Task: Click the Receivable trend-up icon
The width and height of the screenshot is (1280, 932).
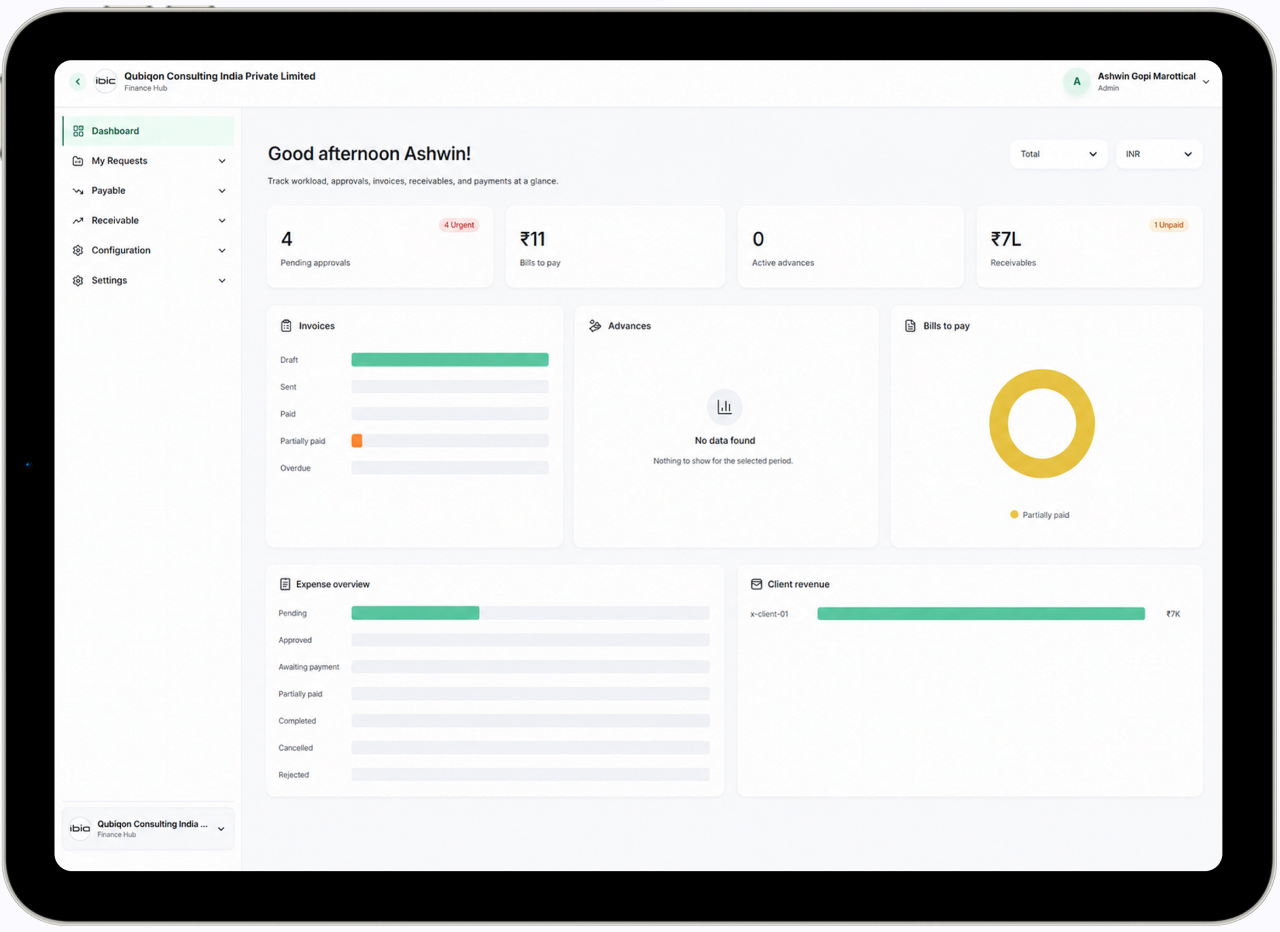Action: point(78,221)
